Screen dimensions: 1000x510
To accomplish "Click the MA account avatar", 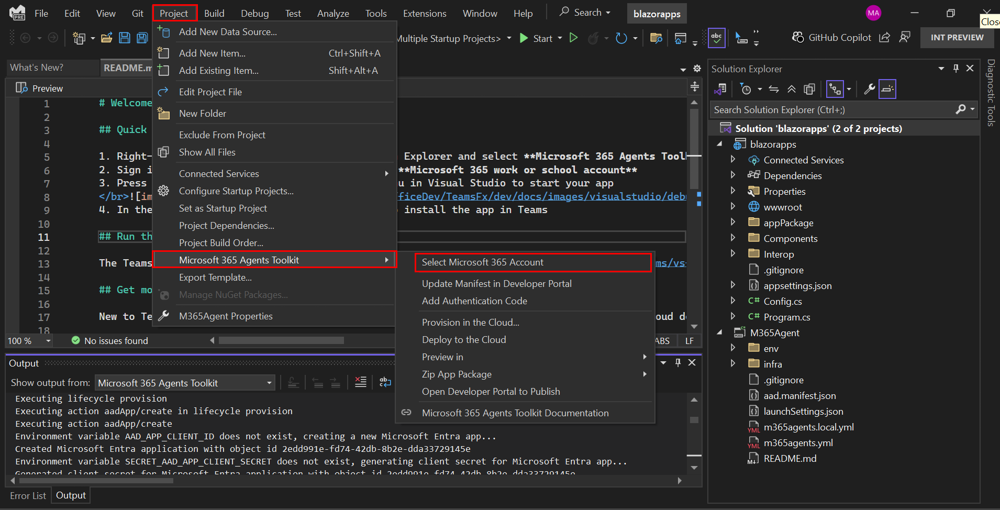I will (873, 13).
